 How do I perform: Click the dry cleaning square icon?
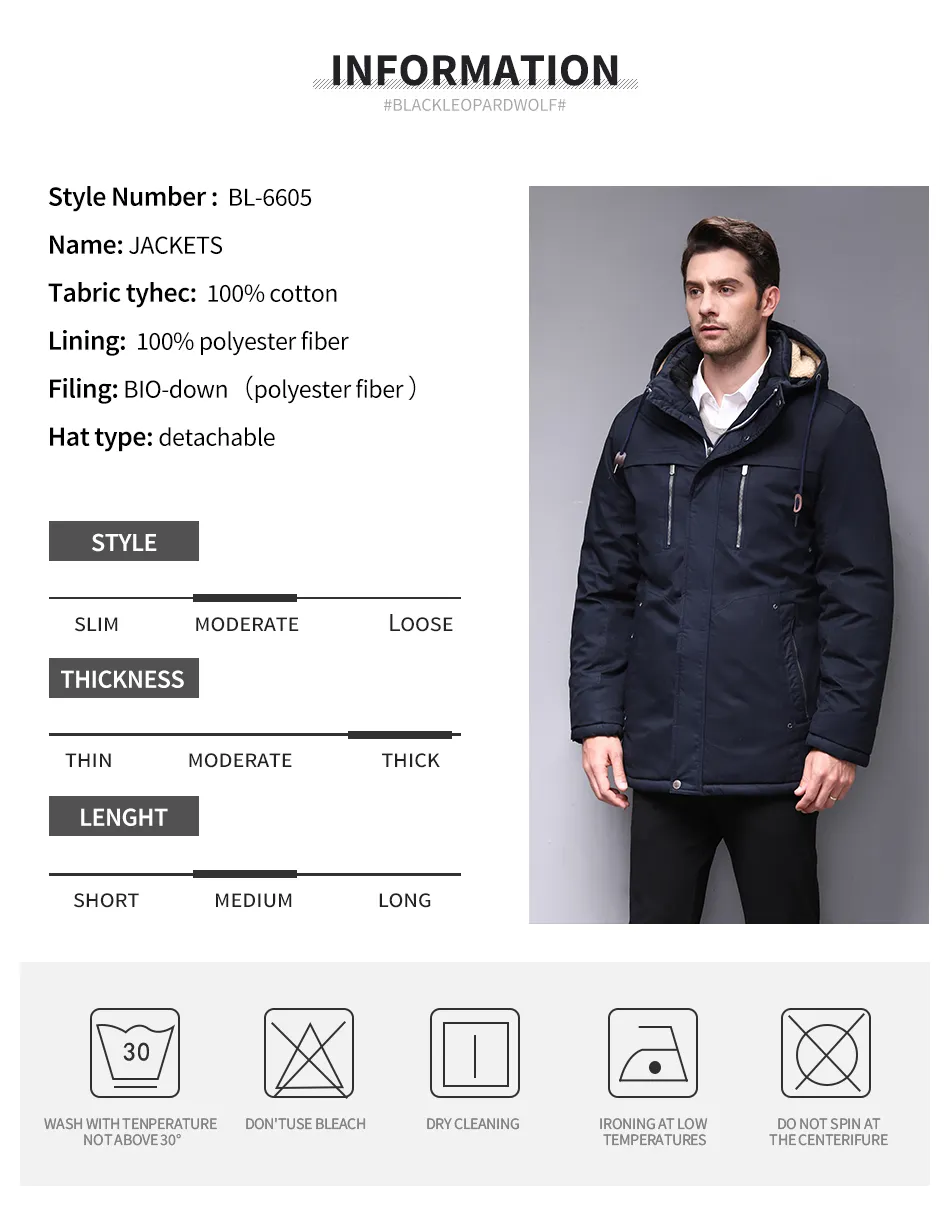(x=475, y=1053)
